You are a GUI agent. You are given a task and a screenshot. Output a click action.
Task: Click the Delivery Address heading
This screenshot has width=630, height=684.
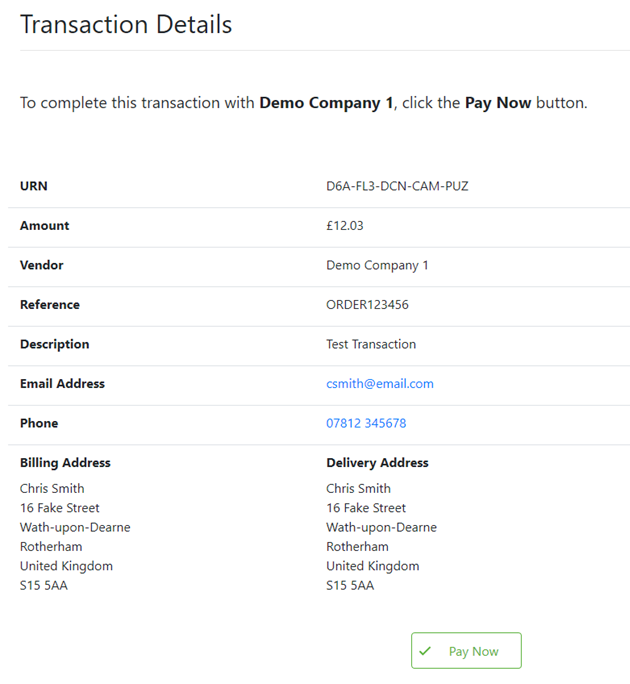[x=377, y=463]
